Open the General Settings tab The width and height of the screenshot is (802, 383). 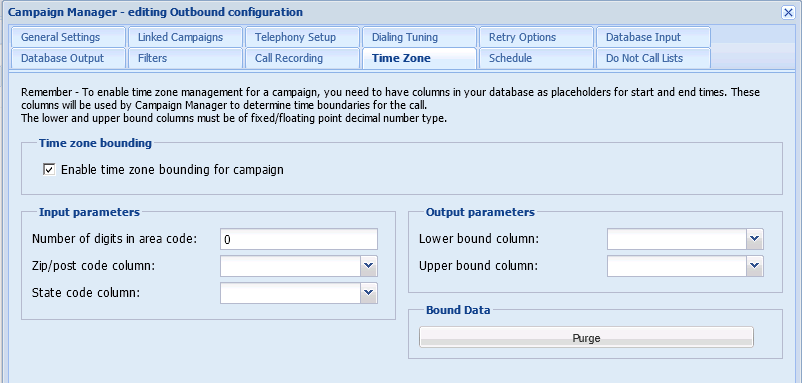[x=68, y=37]
